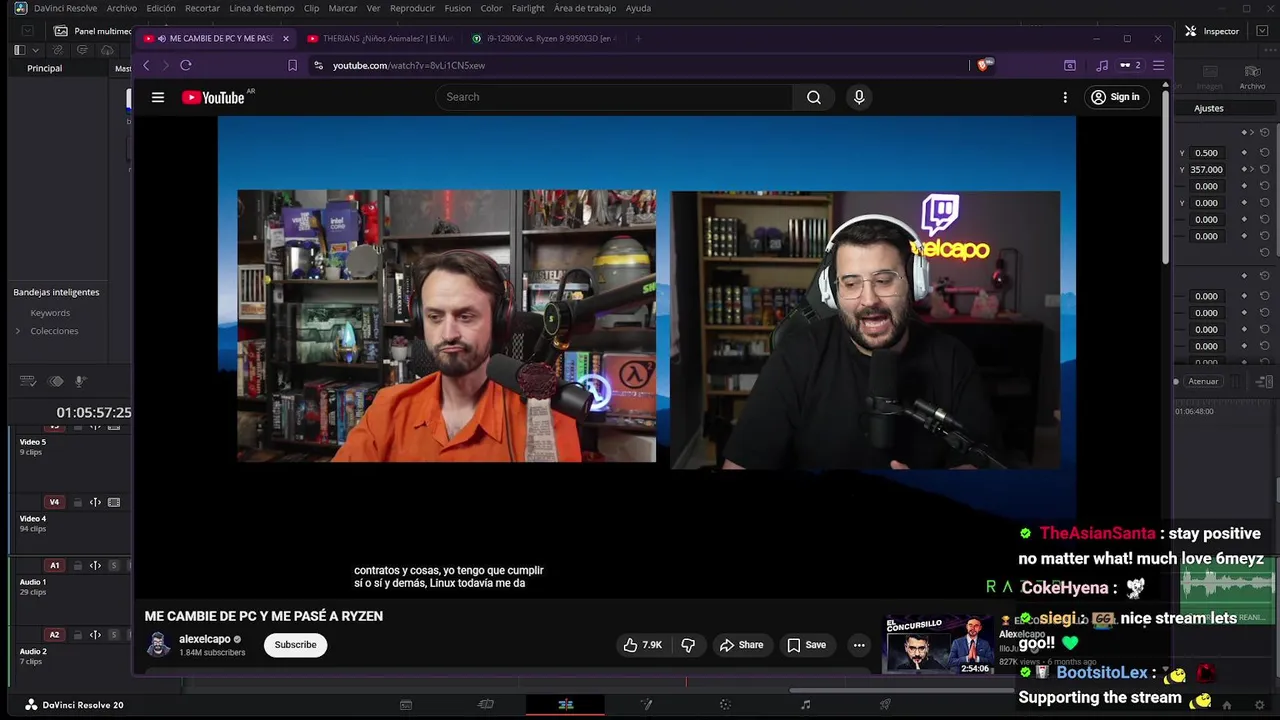
Task: Click the Atenuar button
Action: point(1203,381)
